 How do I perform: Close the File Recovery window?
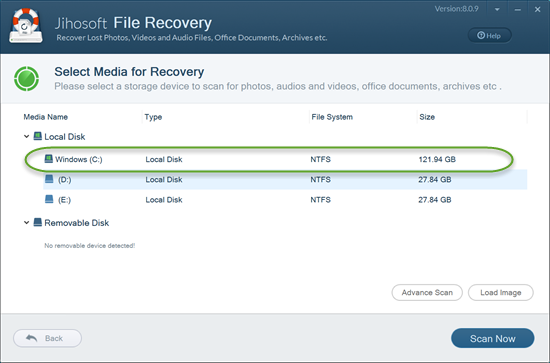[x=537, y=9]
